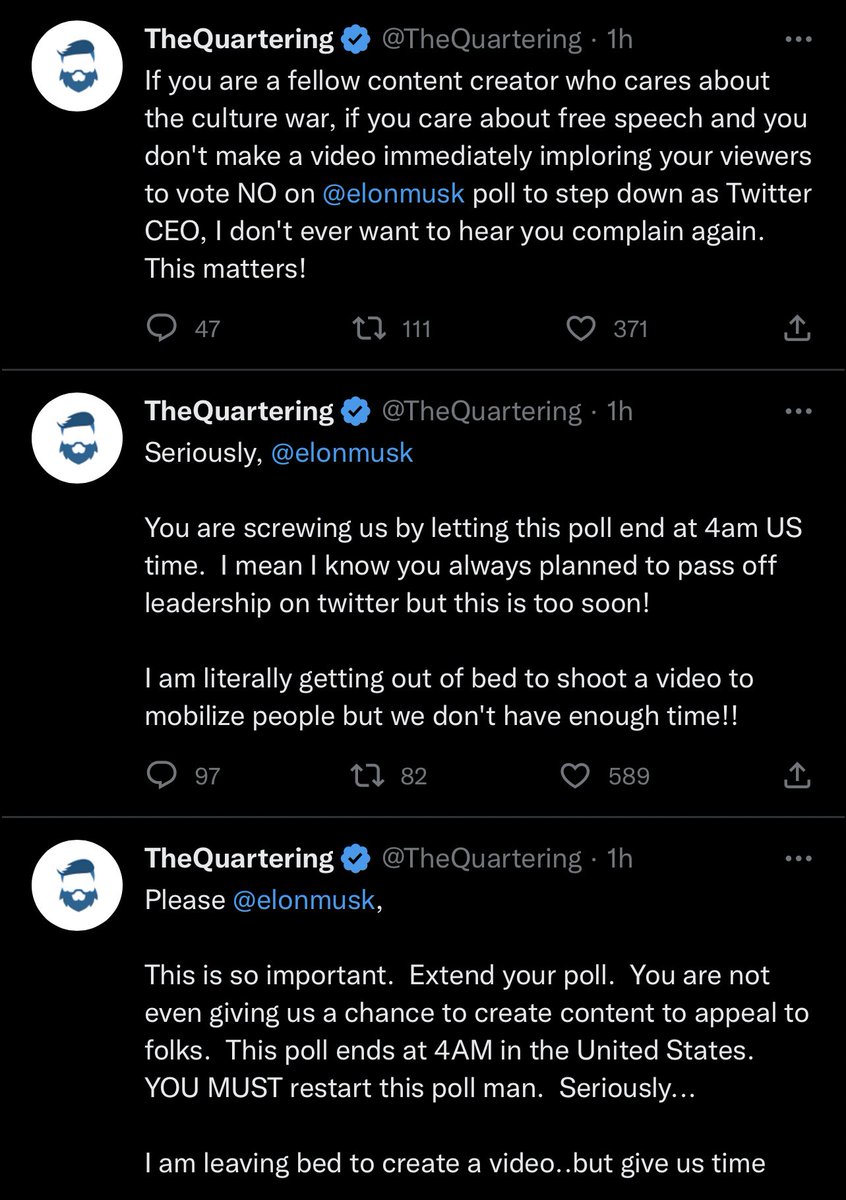Reply to the first tweet about voting NO
This screenshot has width=846, height=1200.
(x=161, y=328)
